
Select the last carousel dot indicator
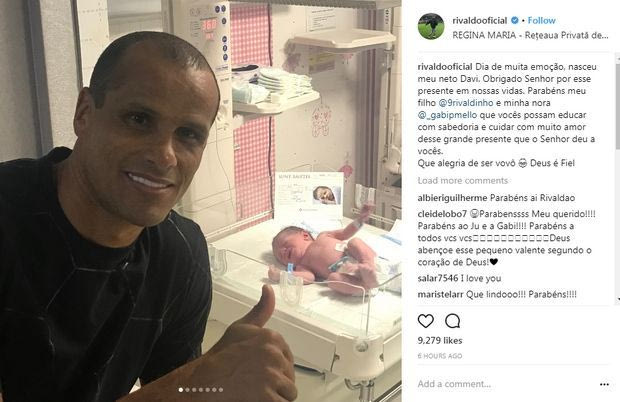coord(221,390)
